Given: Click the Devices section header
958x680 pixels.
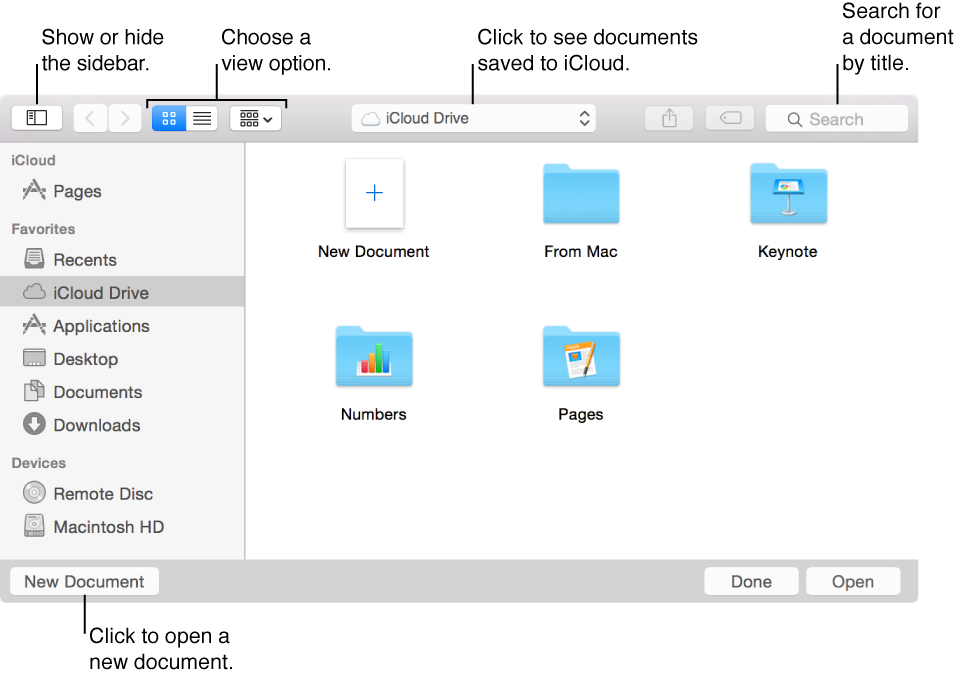Looking at the screenshot, I should coord(38,462).
